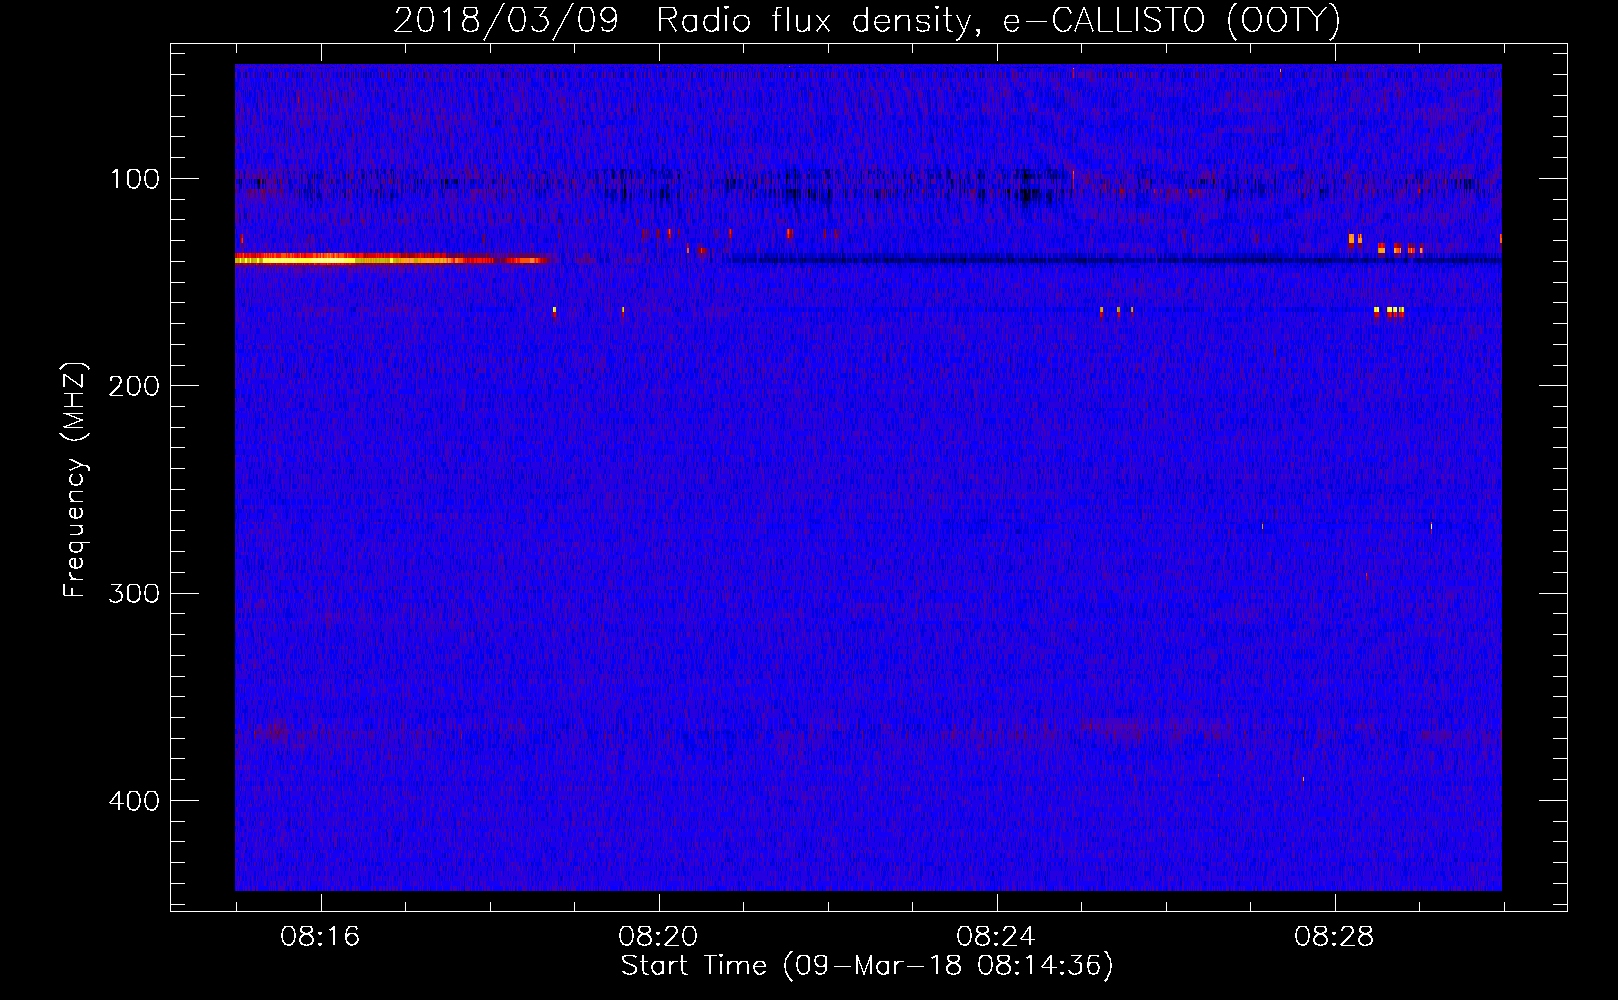Click the '200' frequency axis label
The image size is (1618, 1000).
coord(134,387)
